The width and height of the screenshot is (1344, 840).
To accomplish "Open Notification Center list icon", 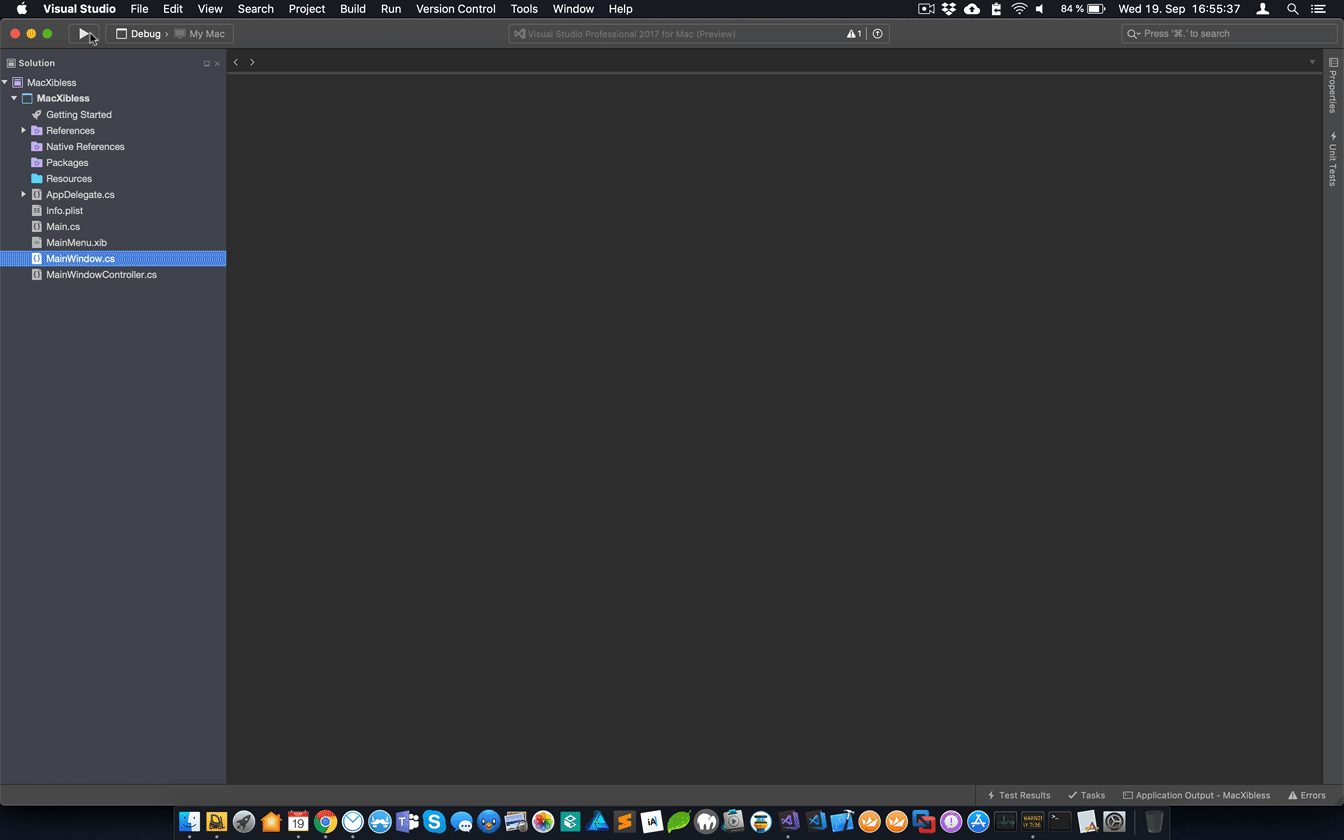I will [1318, 9].
